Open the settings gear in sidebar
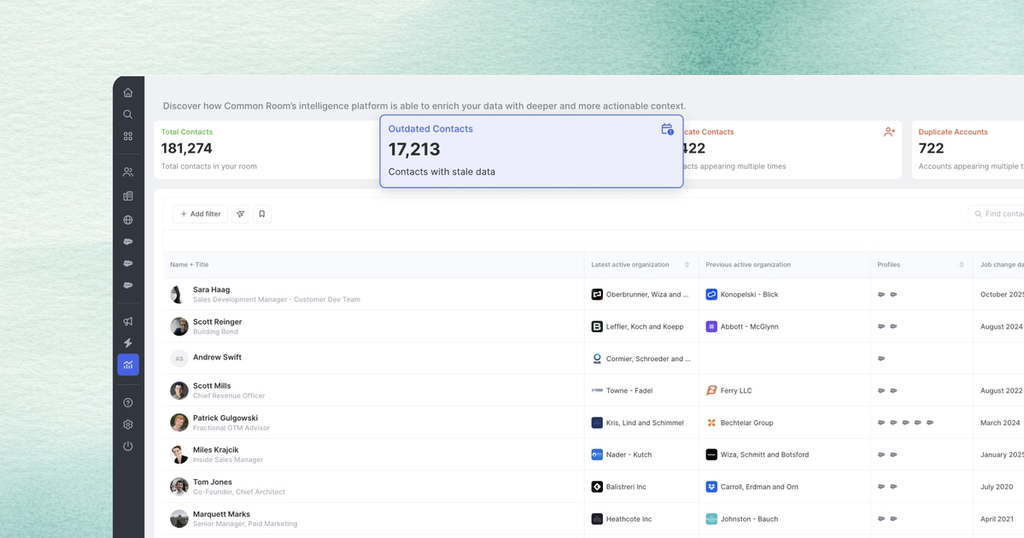The width and height of the screenshot is (1024, 538). point(128,424)
